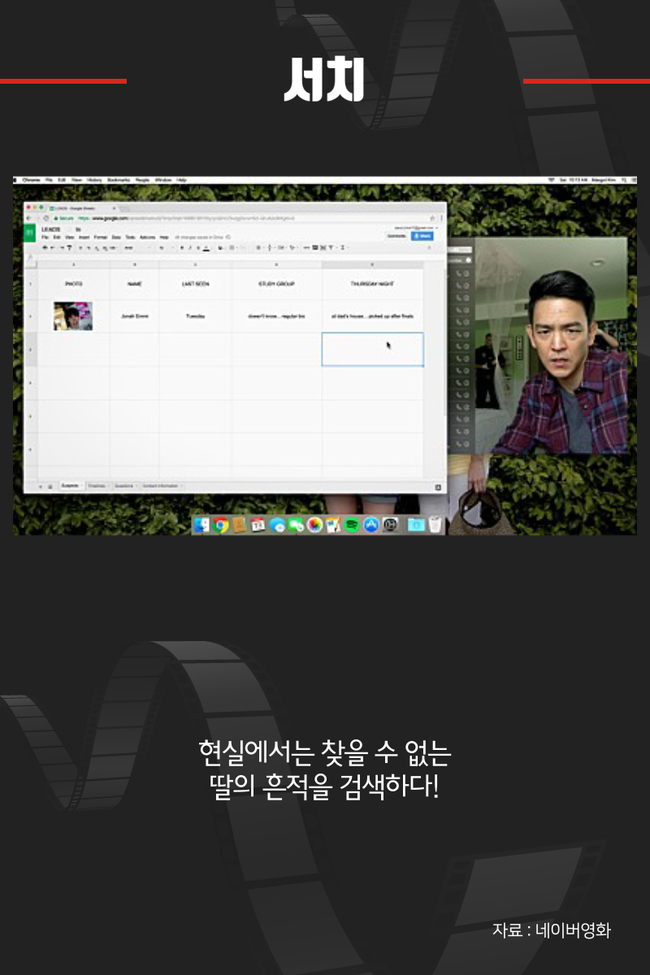The width and height of the screenshot is (650, 975).
Task: Open the App Store from the Dock
Action: click(x=371, y=525)
